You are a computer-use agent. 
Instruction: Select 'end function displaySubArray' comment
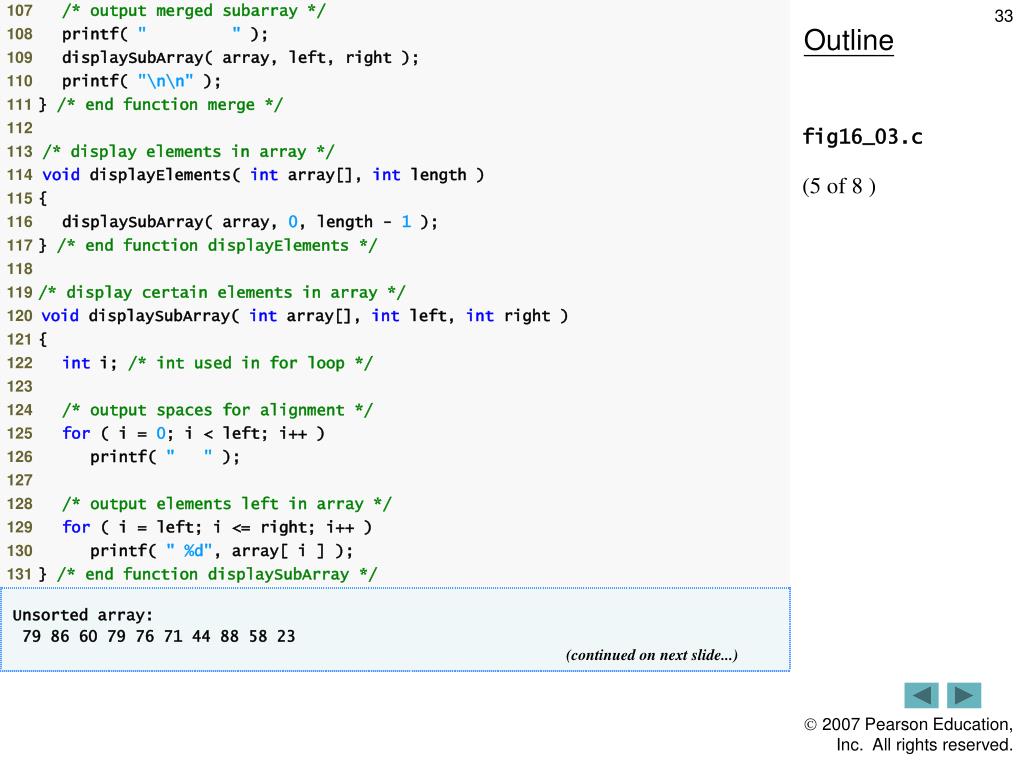(217, 575)
